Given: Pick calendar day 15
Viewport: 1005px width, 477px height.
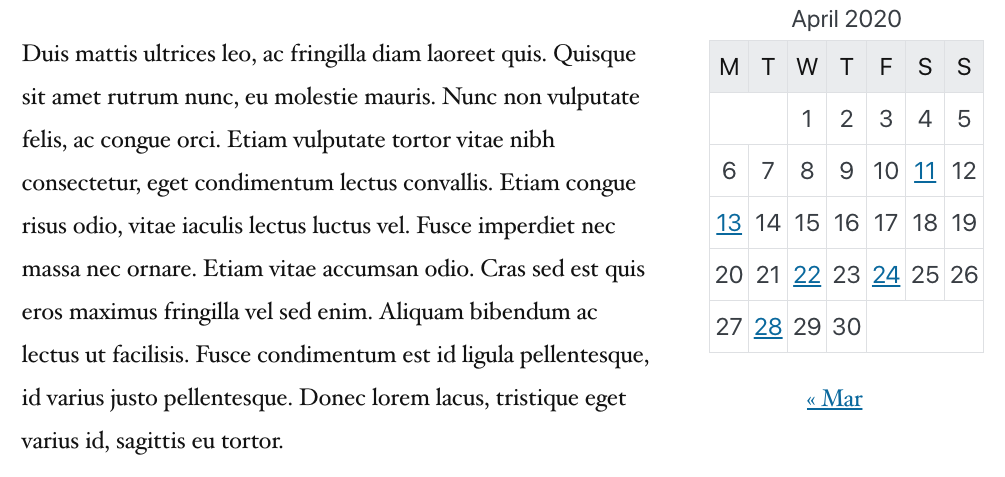Looking at the screenshot, I should (x=807, y=223).
